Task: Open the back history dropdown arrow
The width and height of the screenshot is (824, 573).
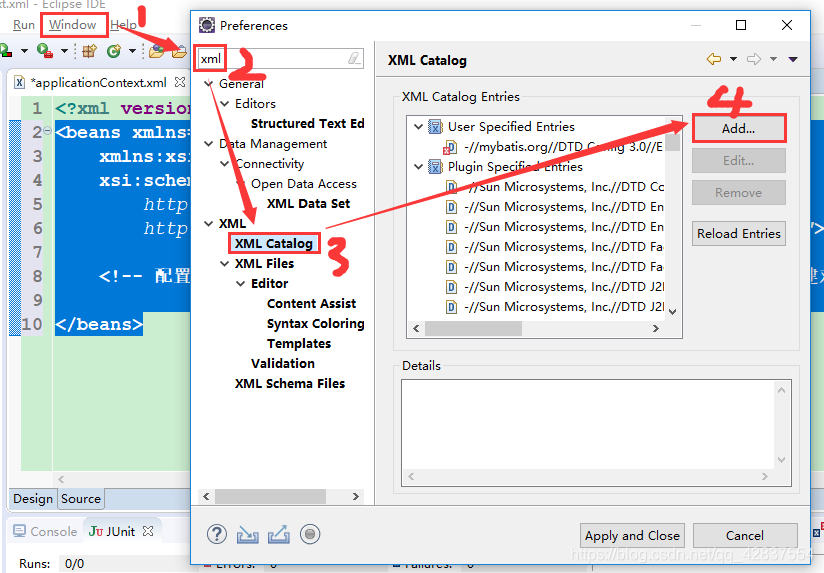Action: tap(733, 59)
